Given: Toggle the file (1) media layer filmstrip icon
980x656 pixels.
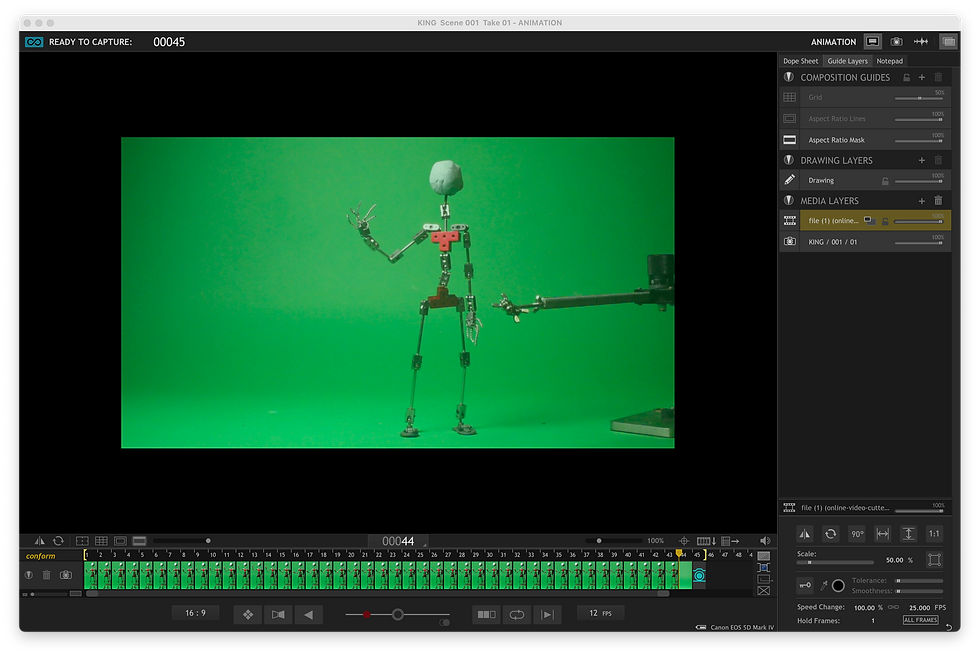Looking at the screenshot, I should click(789, 221).
